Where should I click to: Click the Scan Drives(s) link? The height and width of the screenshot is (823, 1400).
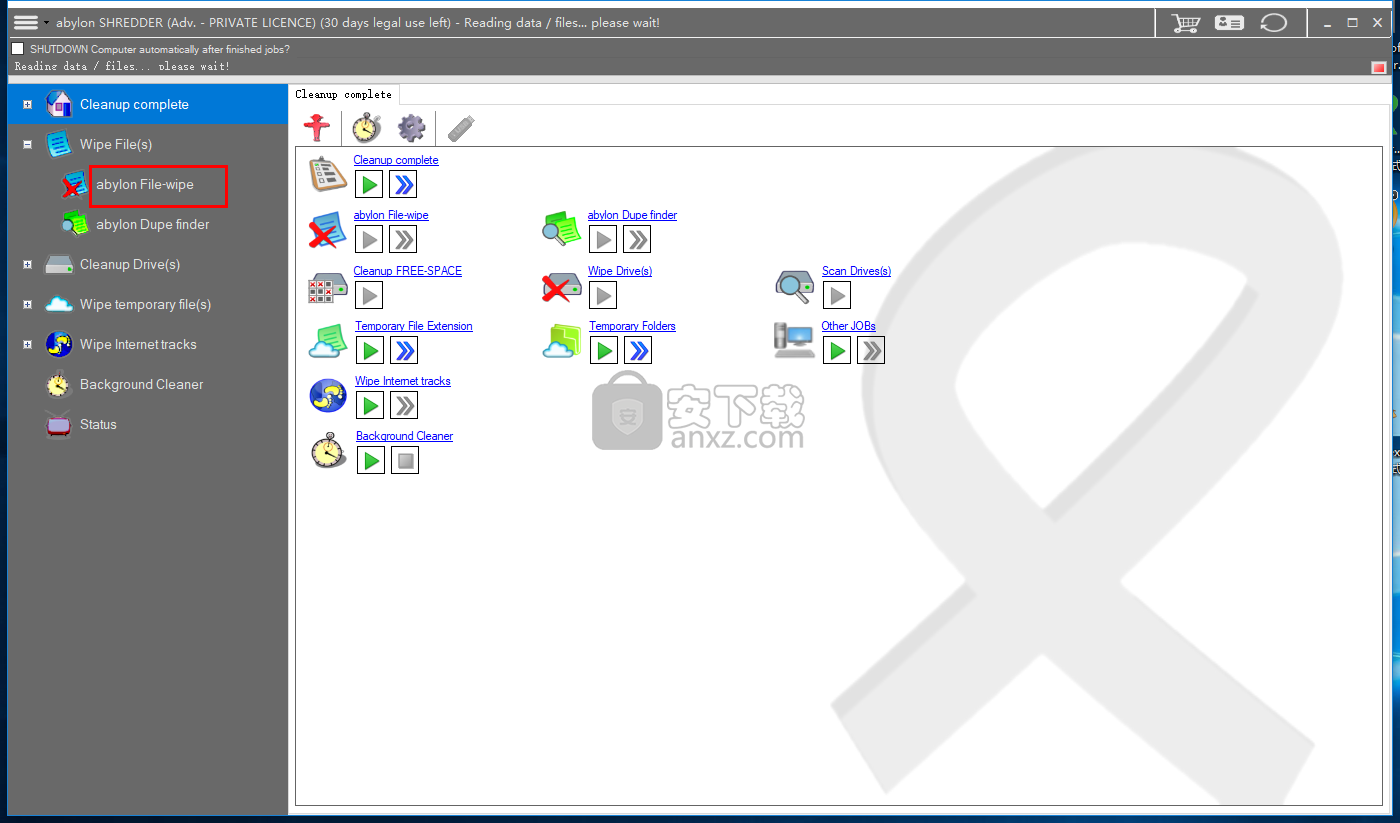tap(856, 271)
